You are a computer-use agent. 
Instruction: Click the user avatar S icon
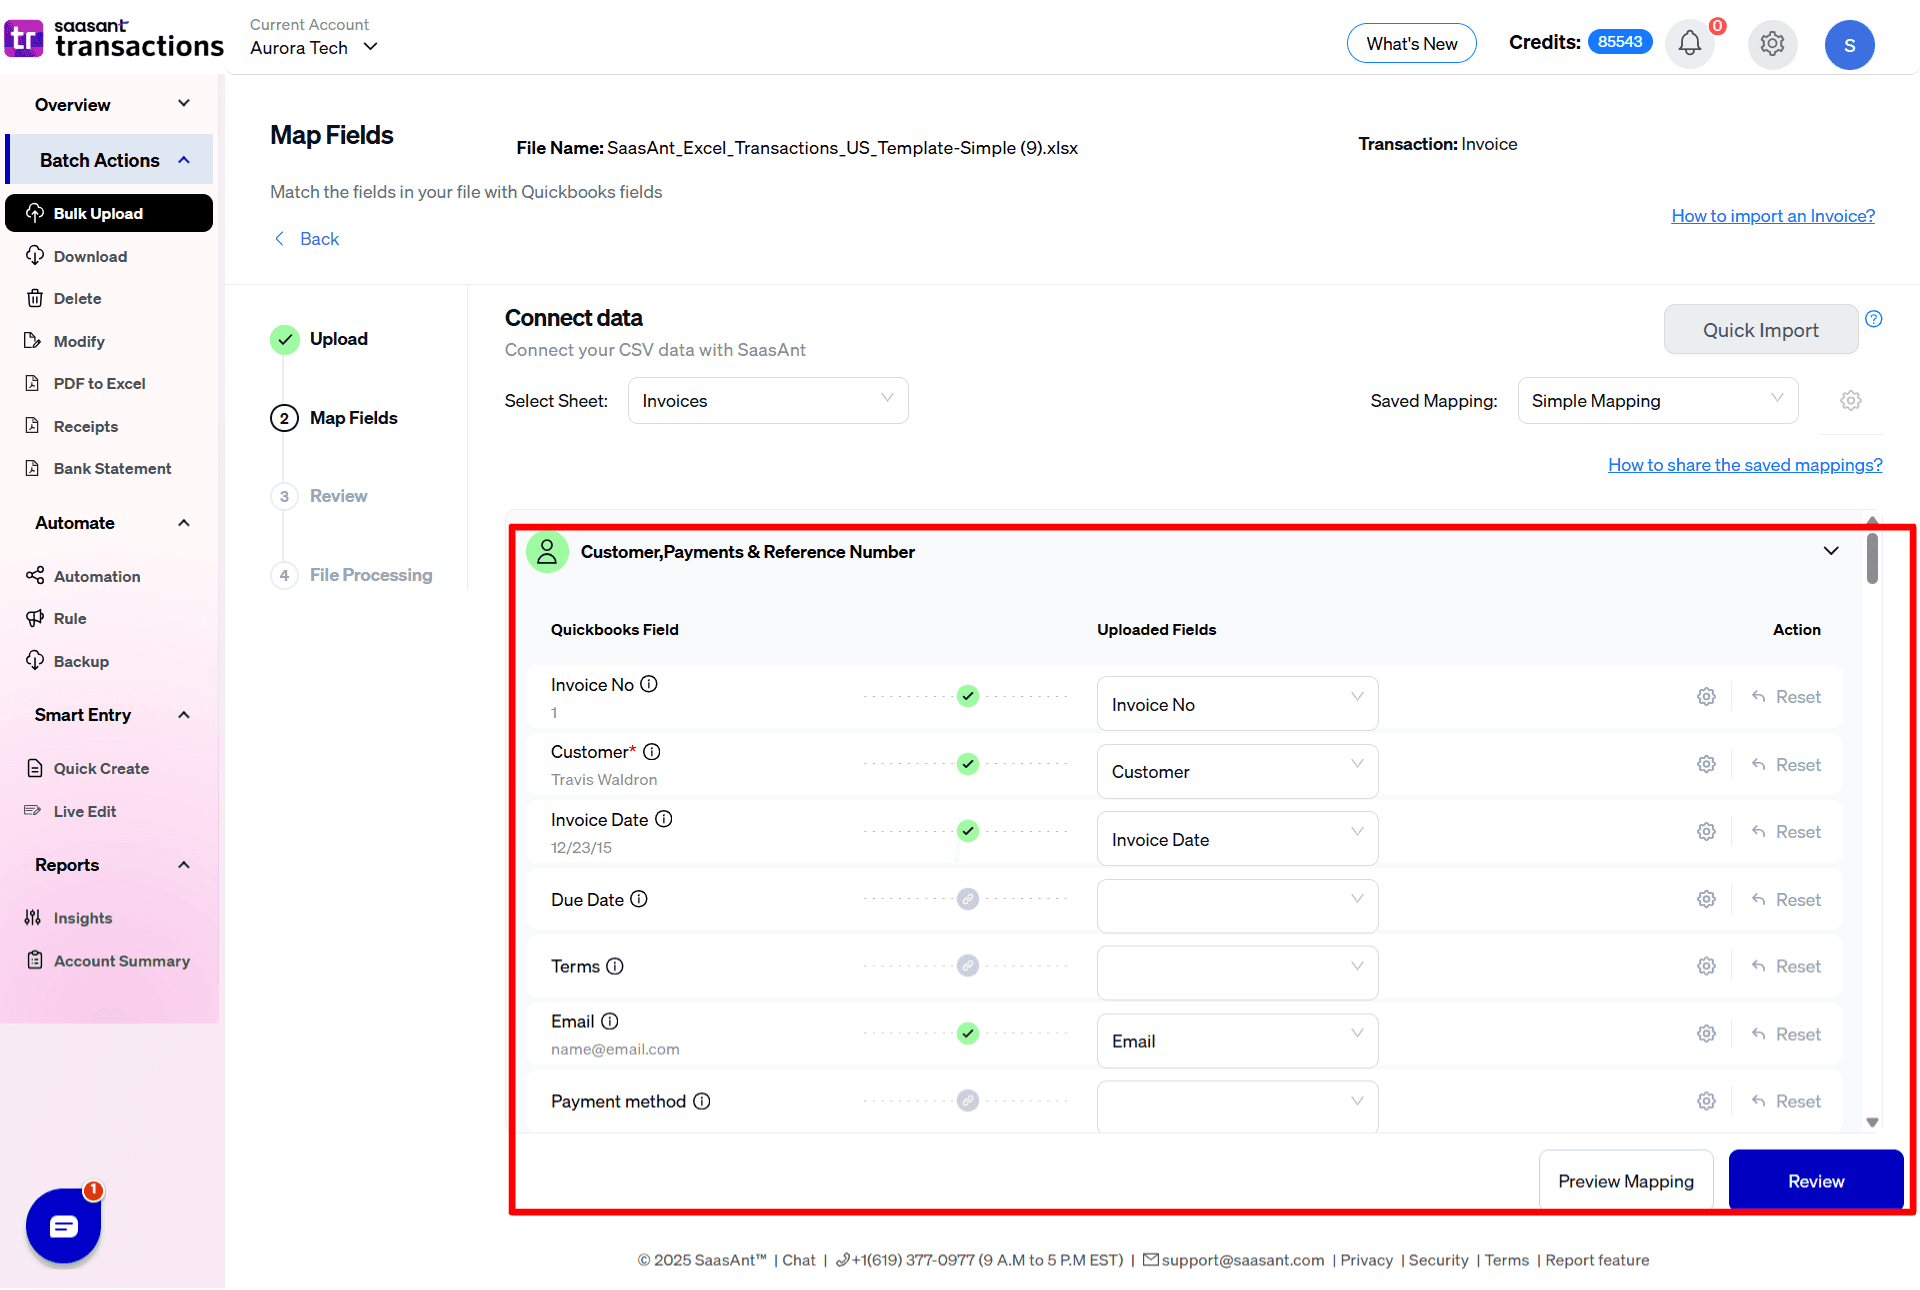coord(1849,45)
